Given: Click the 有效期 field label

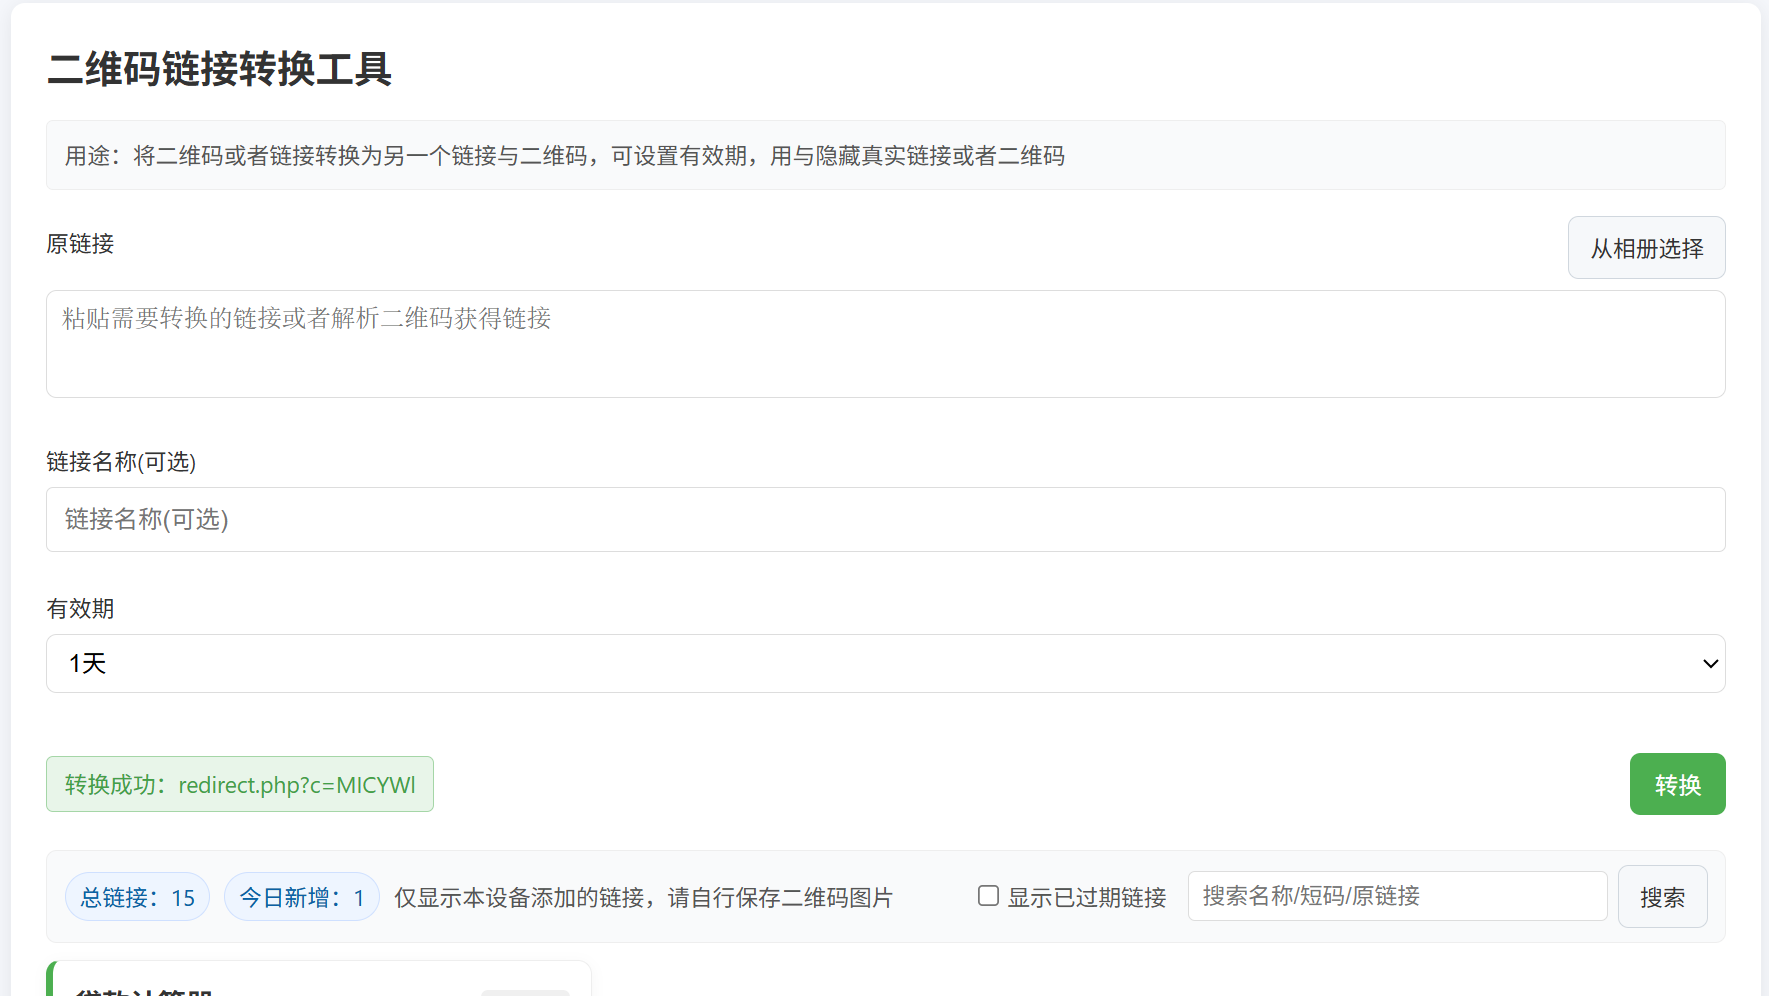Looking at the screenshot, I should click(x=80, y=609).
